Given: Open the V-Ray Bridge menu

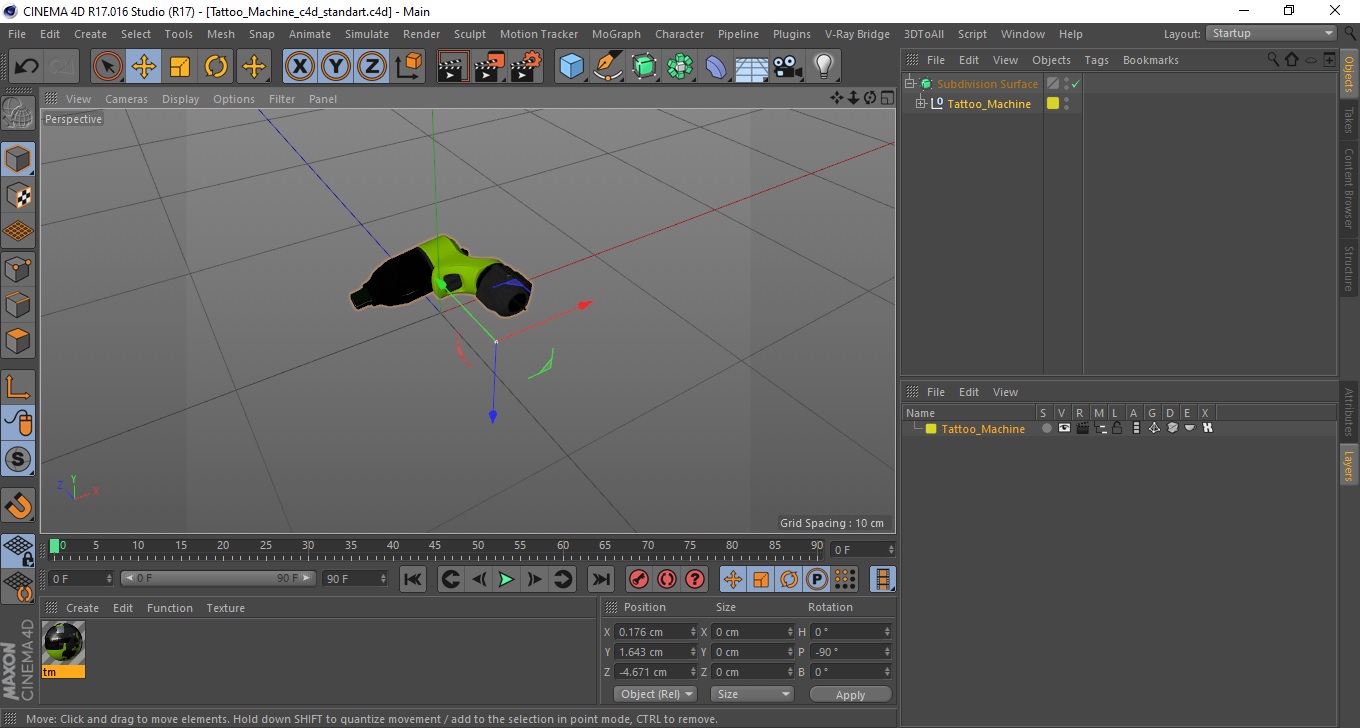Looking at the screenshot, I should (x=857, y=34).
